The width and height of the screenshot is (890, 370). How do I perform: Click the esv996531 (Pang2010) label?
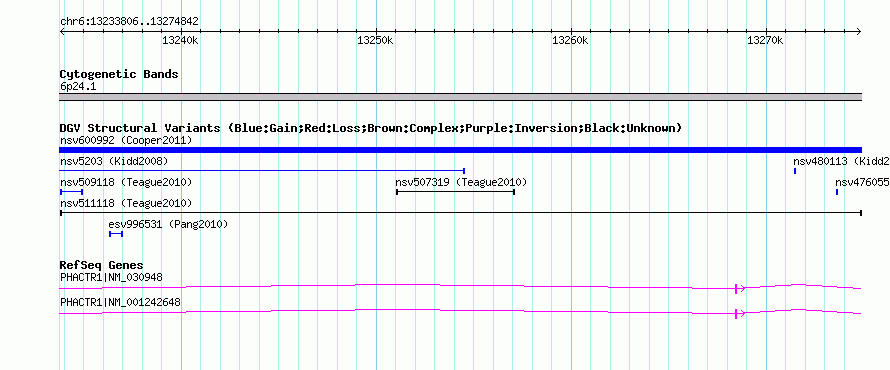(x=169, y=225)
